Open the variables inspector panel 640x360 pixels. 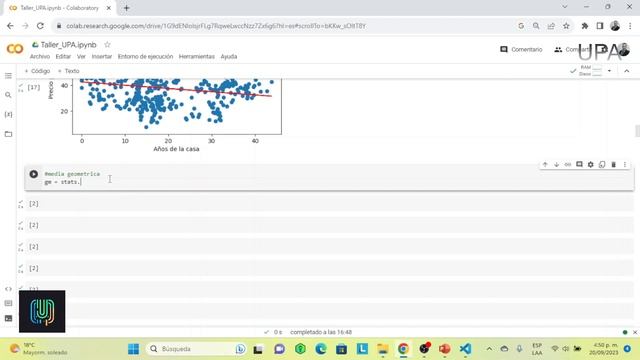pos(8,114)
